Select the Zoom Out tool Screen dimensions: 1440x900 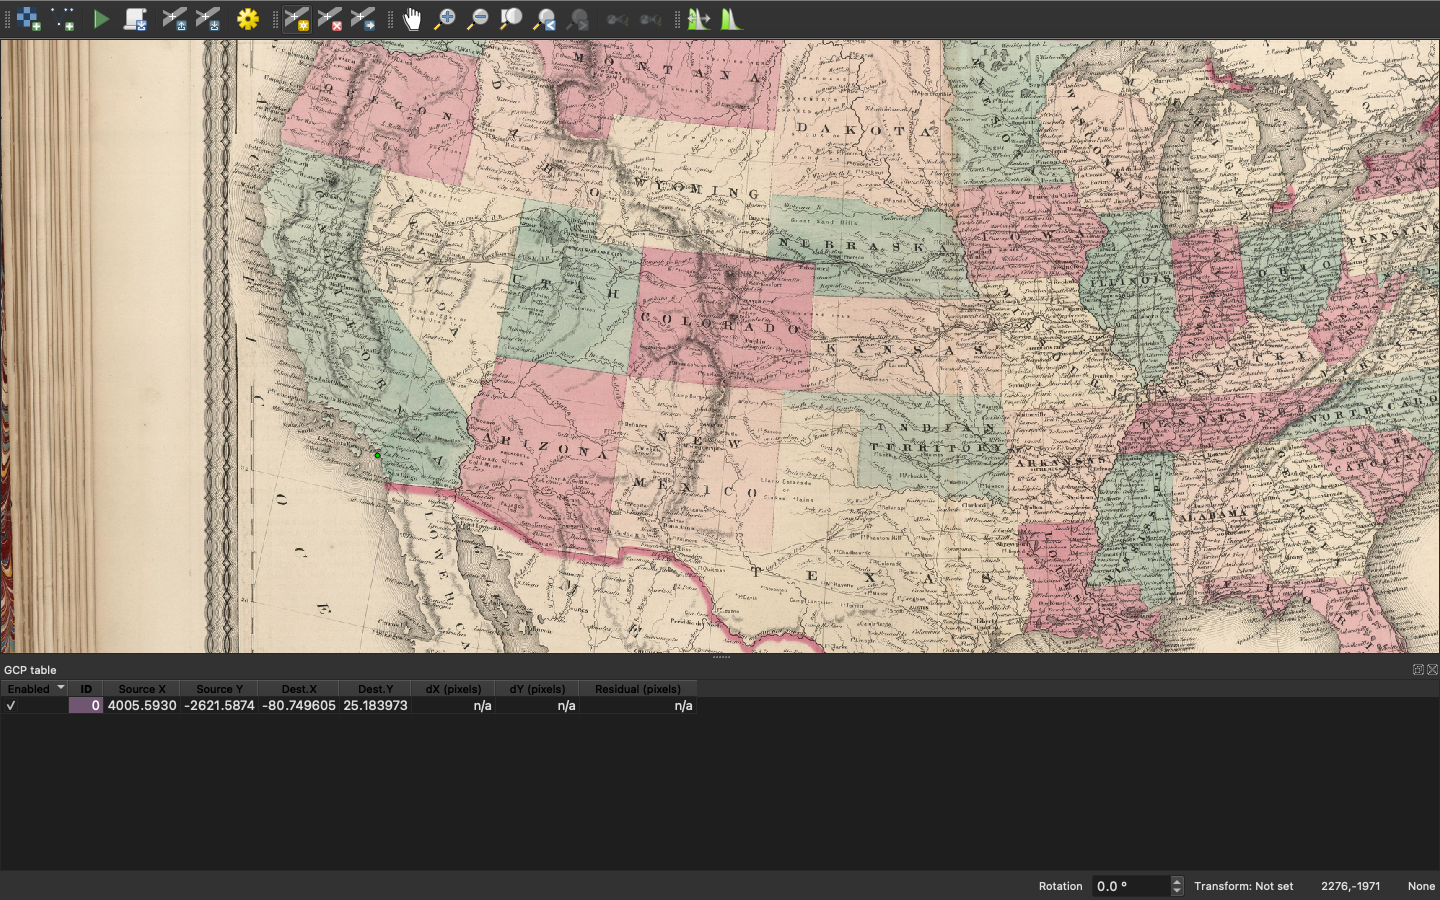click(478, 19)
